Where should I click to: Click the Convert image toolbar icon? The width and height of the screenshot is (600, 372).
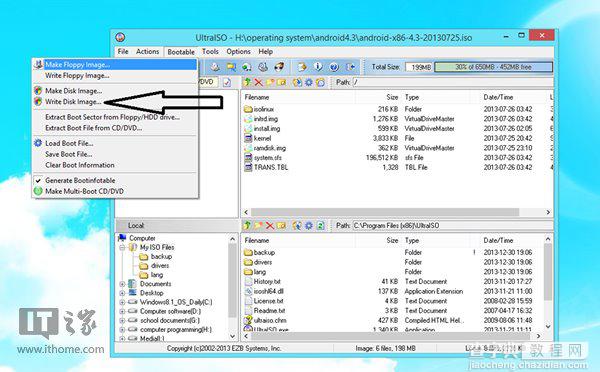[247, 67]
